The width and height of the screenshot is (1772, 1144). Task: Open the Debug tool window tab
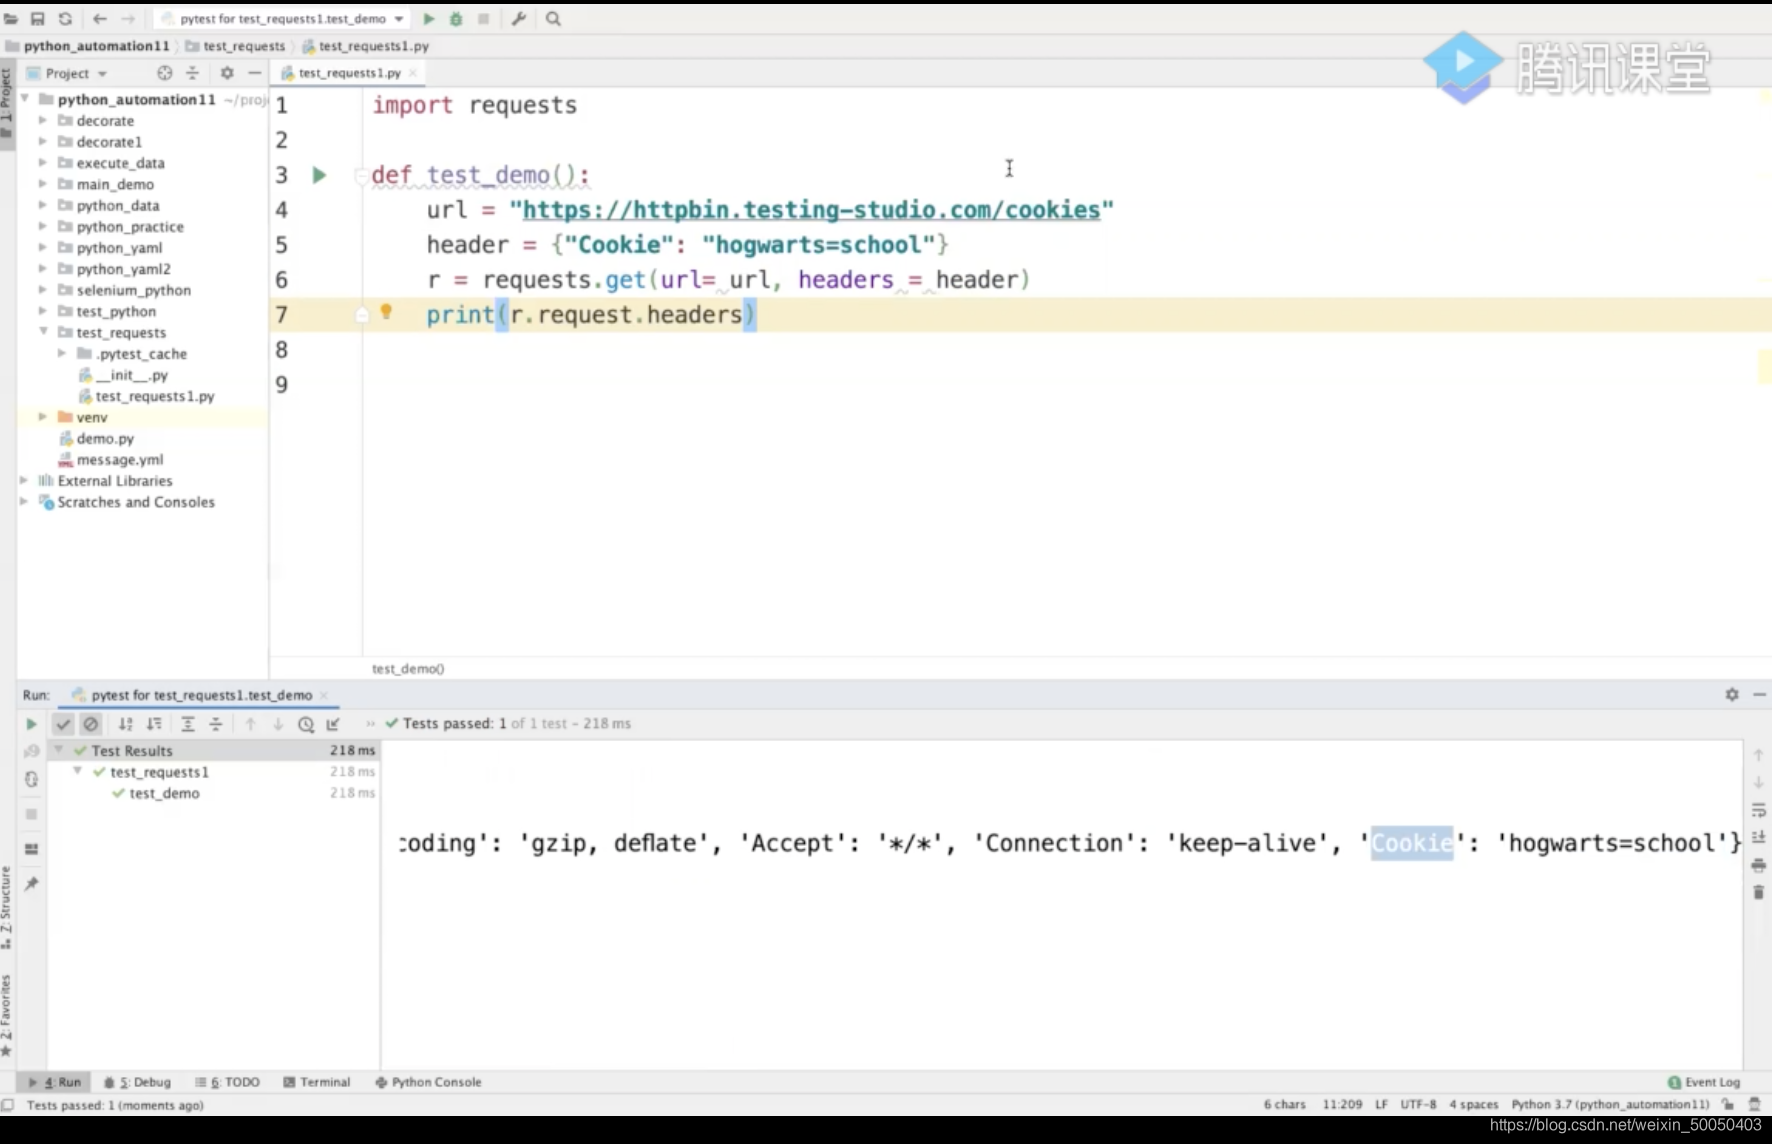tap(138, 1082)
